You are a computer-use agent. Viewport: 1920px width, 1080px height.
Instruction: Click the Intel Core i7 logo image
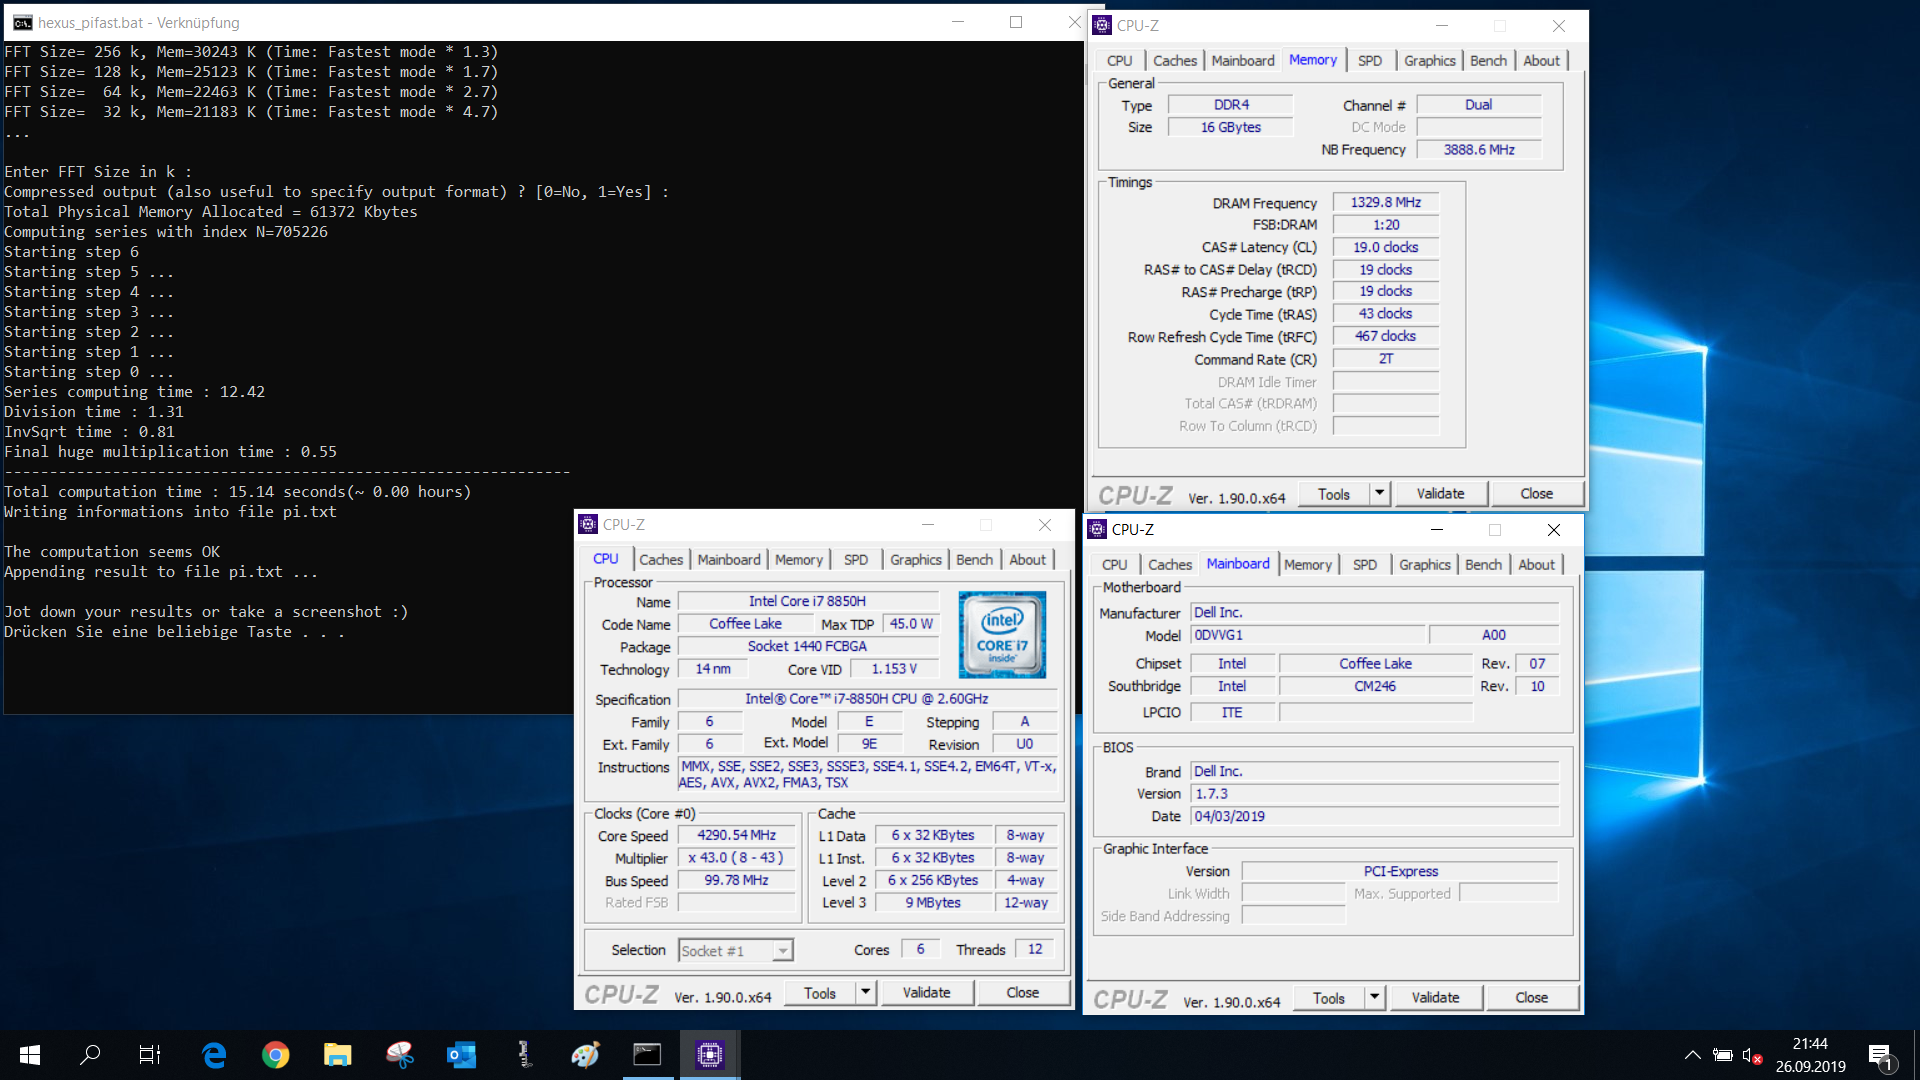click(1002, 635)
